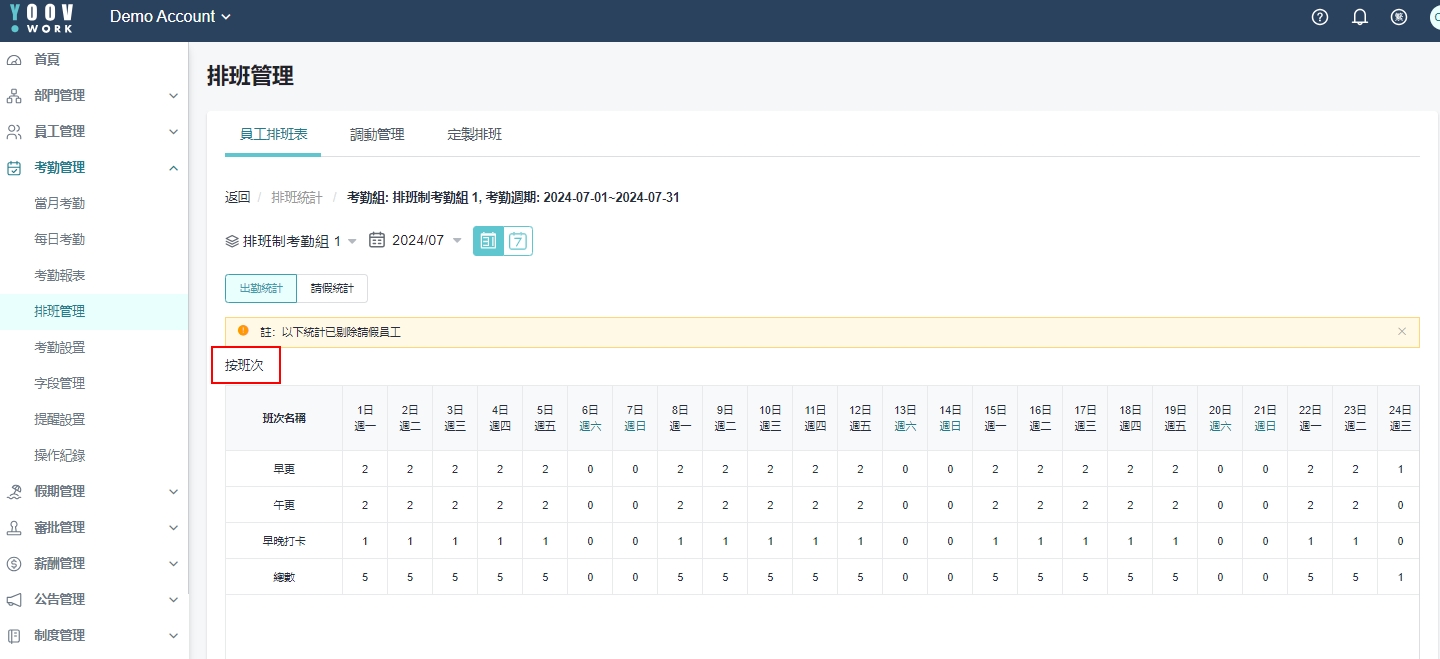Click the YOOV Work logo
Image resolution: width=1440 pixels, height=659 pixels.
coord(42,17)
